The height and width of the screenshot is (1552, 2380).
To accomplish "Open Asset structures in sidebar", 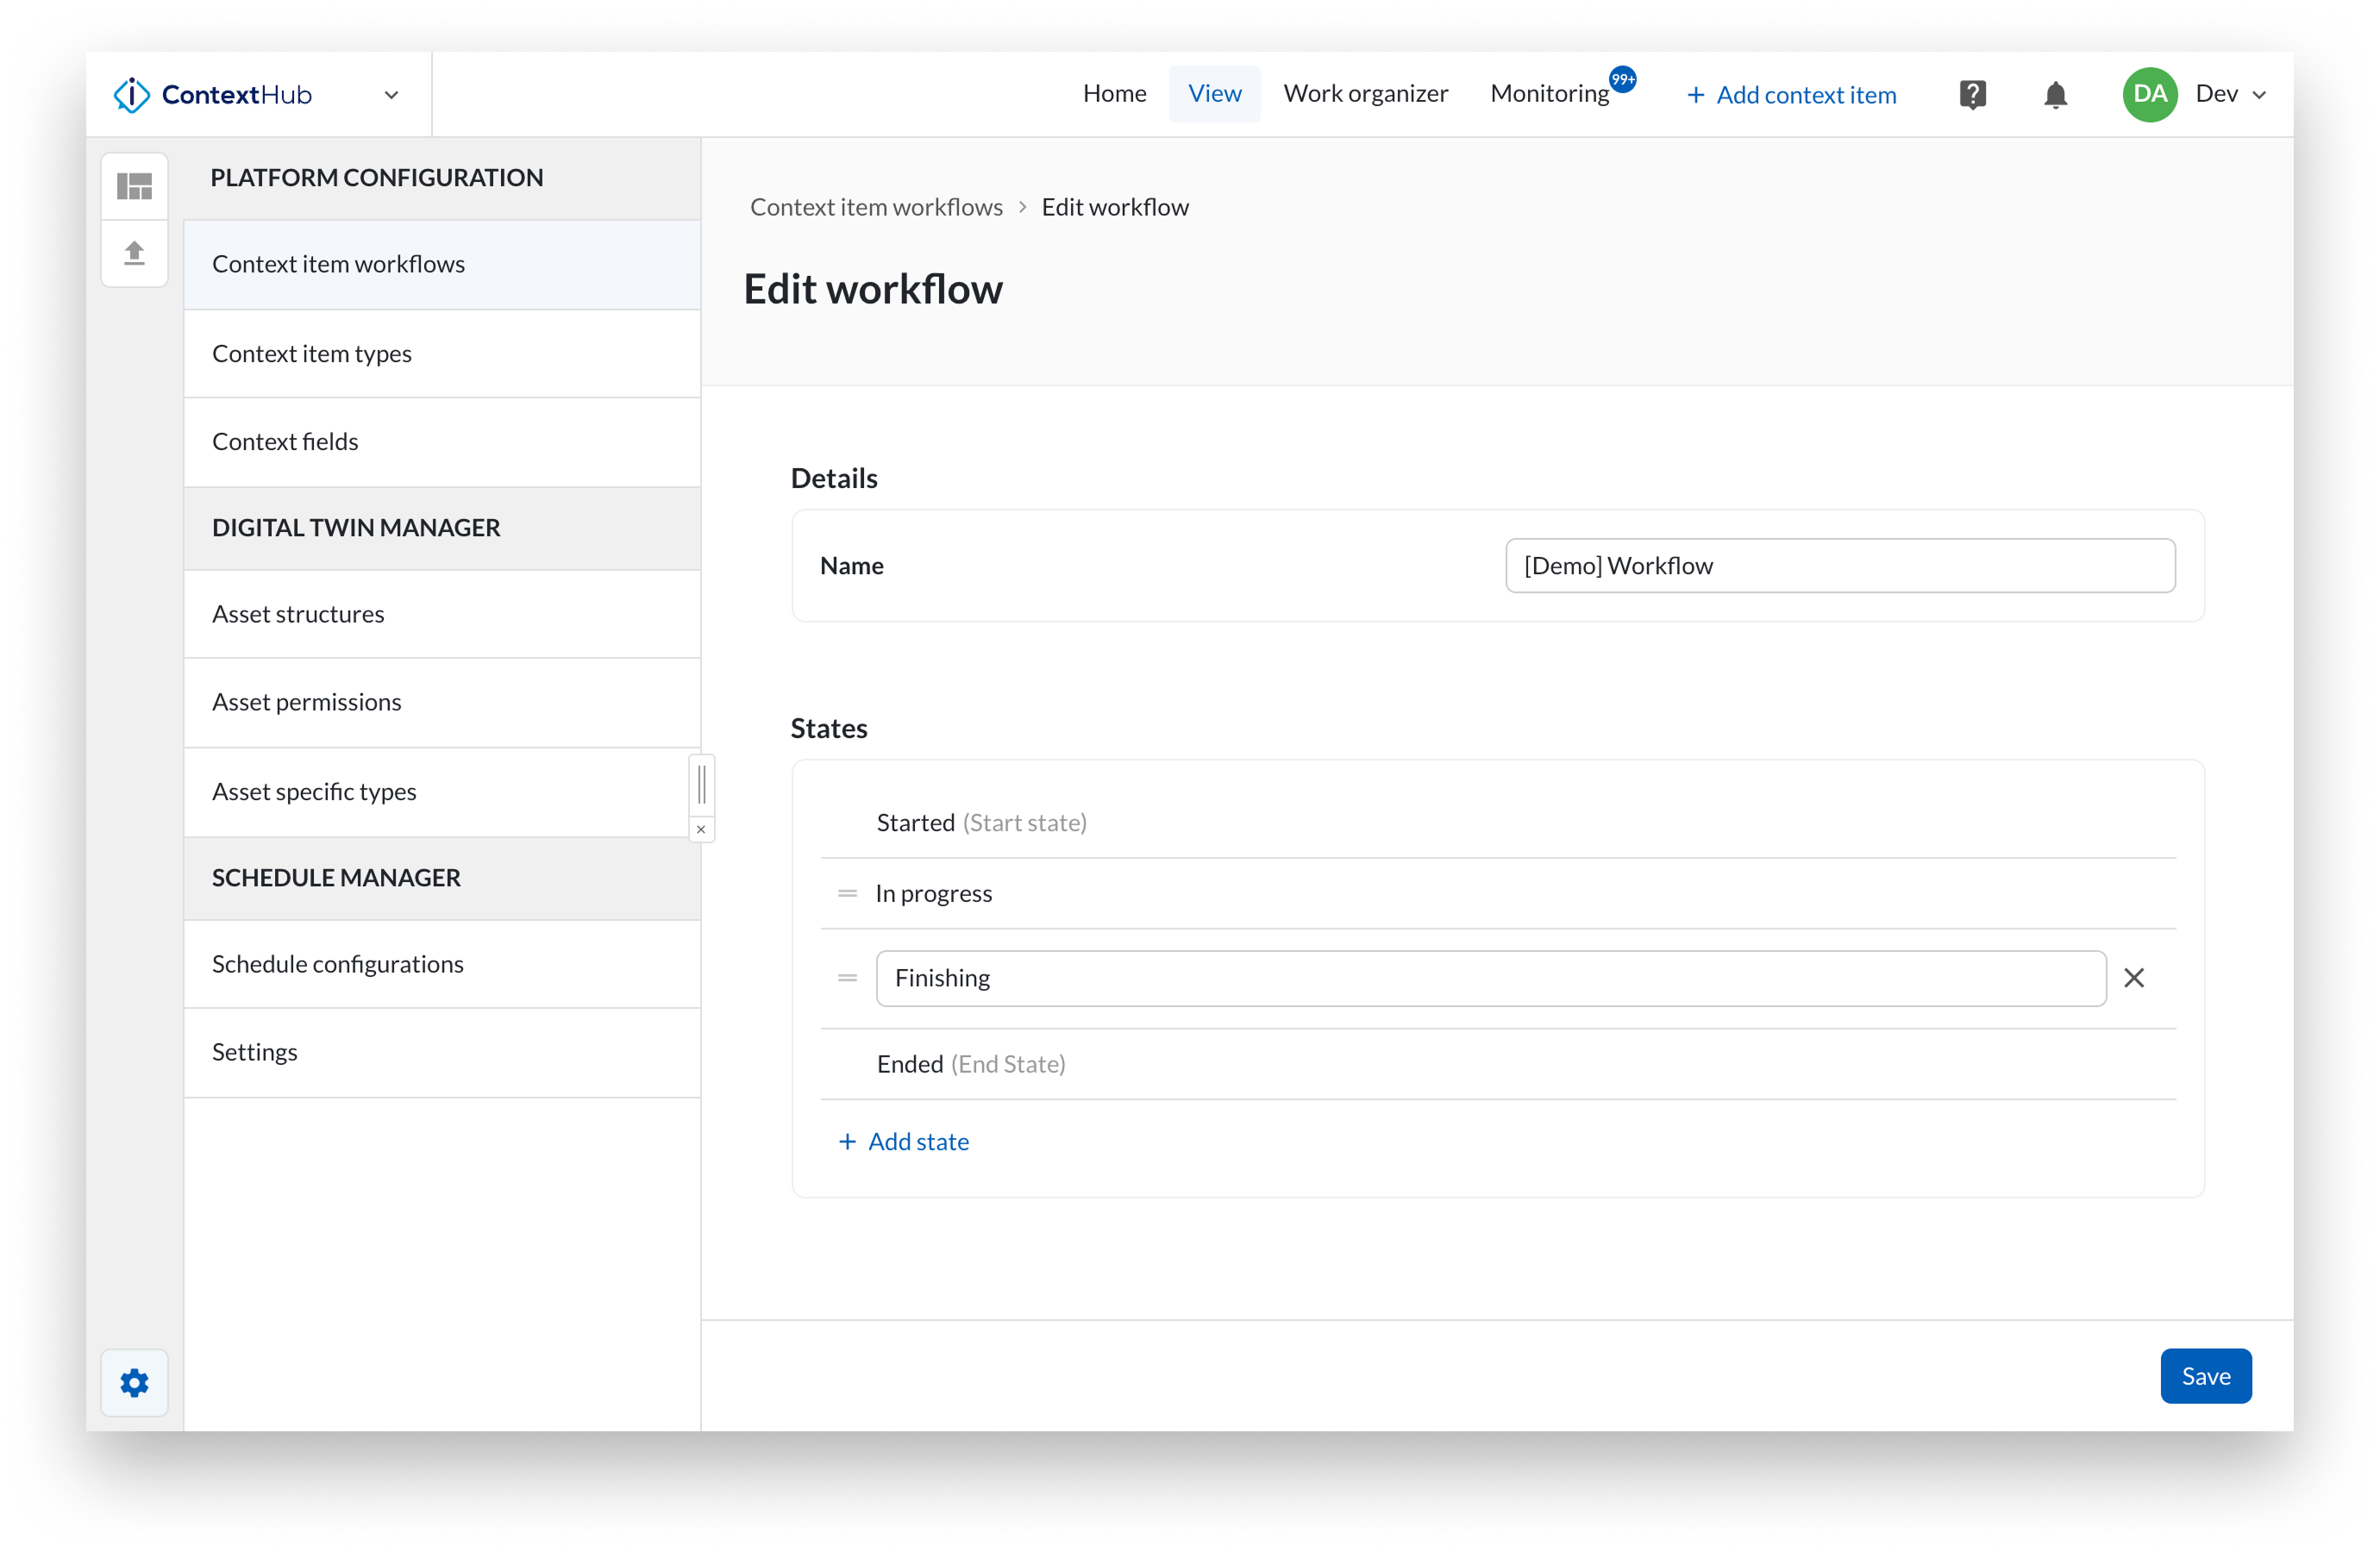I will pos(442,614).
